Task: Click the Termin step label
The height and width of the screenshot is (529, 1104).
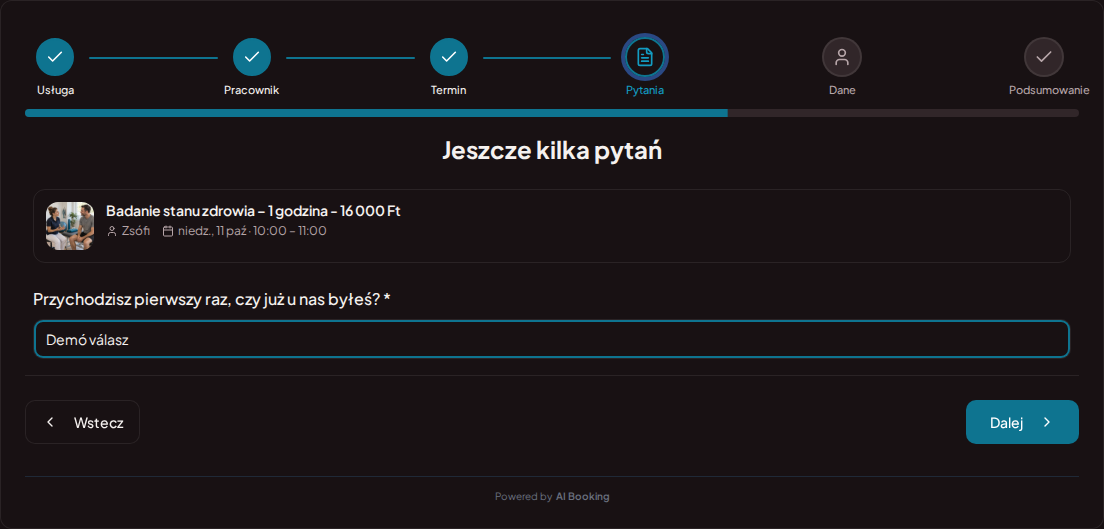Action: click(448, 90)
